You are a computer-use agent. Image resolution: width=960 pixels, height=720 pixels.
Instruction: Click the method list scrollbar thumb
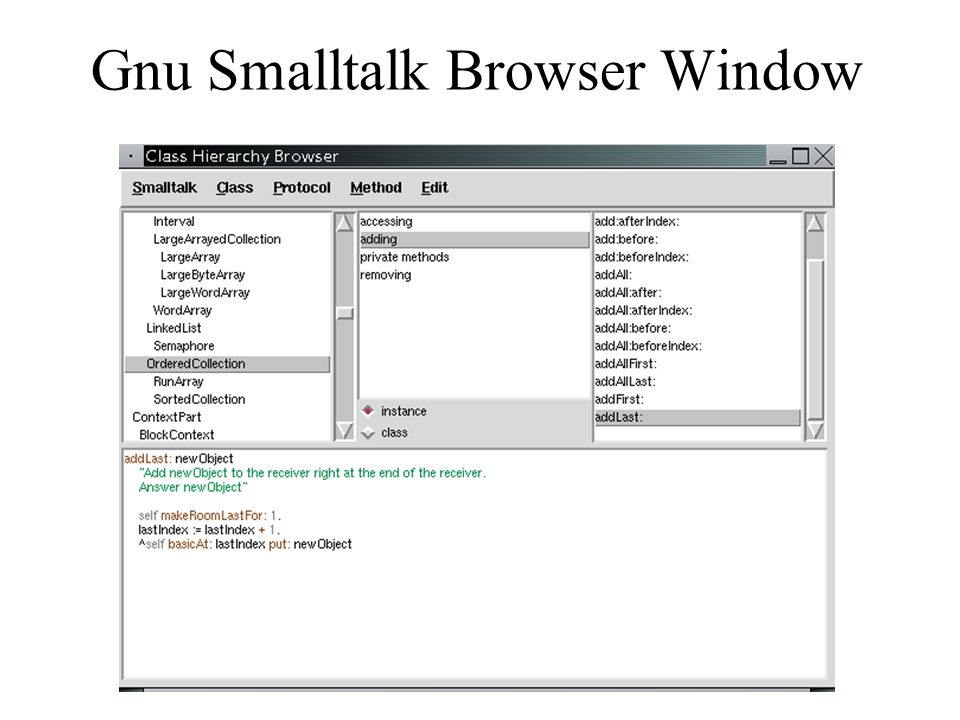[x=815, y=340]
